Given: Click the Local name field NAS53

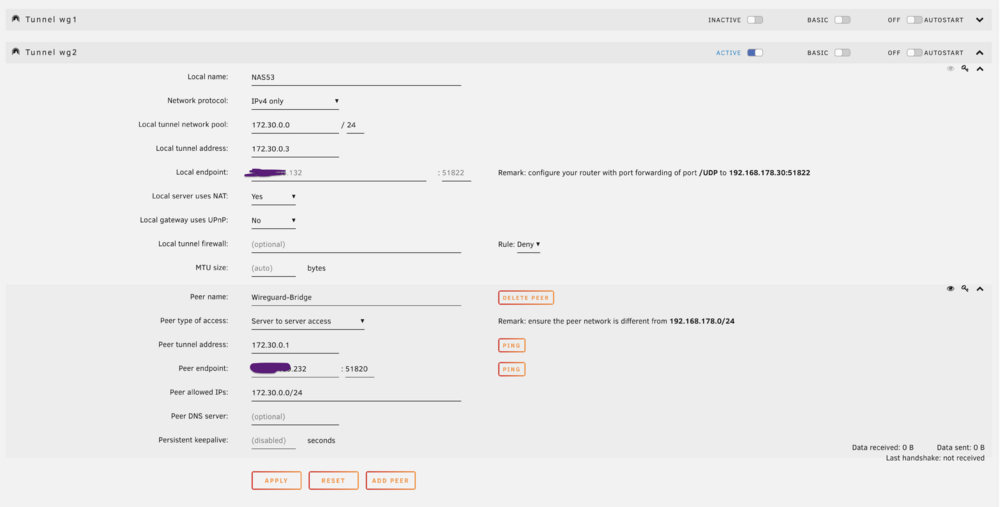Looking at the screenshot, I should coord(356,77).
